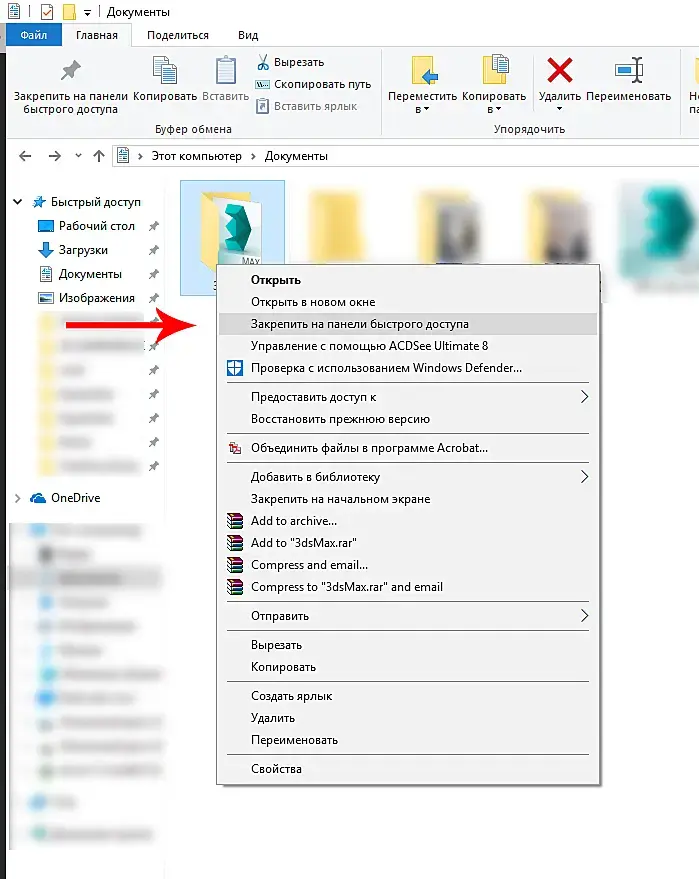The image size is (699, 879).
Task: Switch to the Вид tab
Action: click(x=248, y=35)
